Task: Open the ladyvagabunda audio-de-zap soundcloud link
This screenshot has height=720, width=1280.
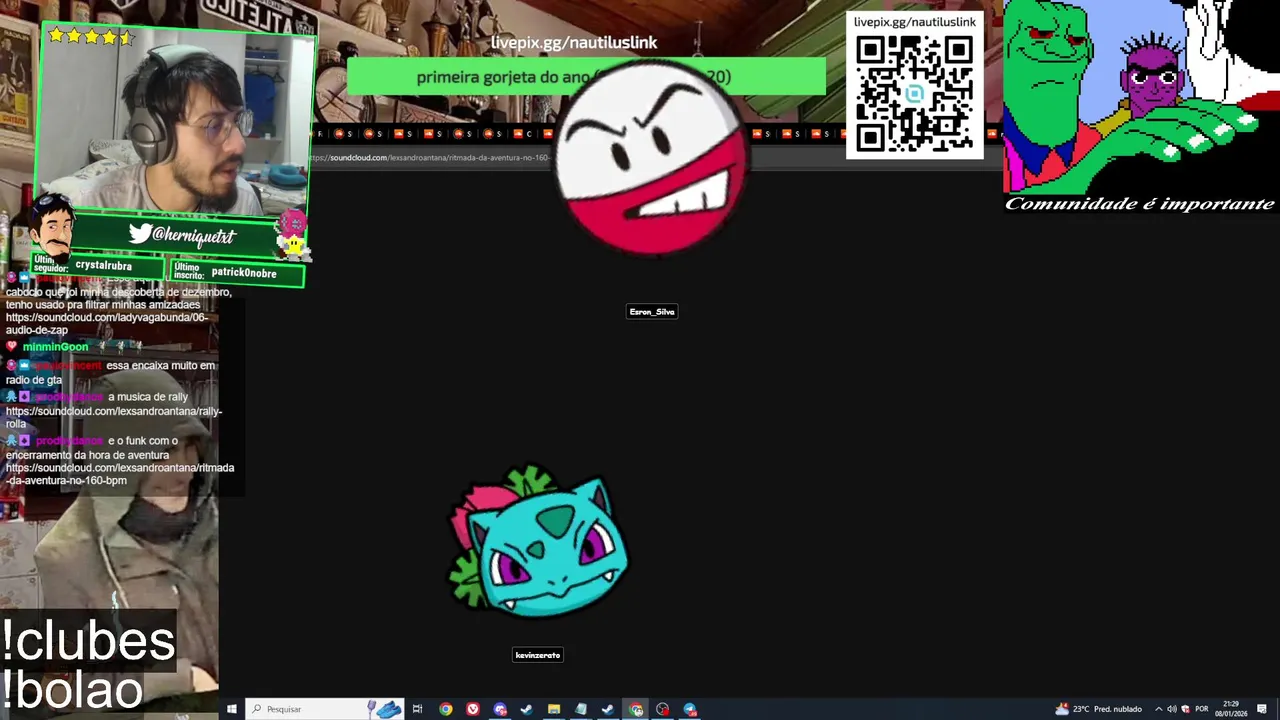Action: click(107, 324)
